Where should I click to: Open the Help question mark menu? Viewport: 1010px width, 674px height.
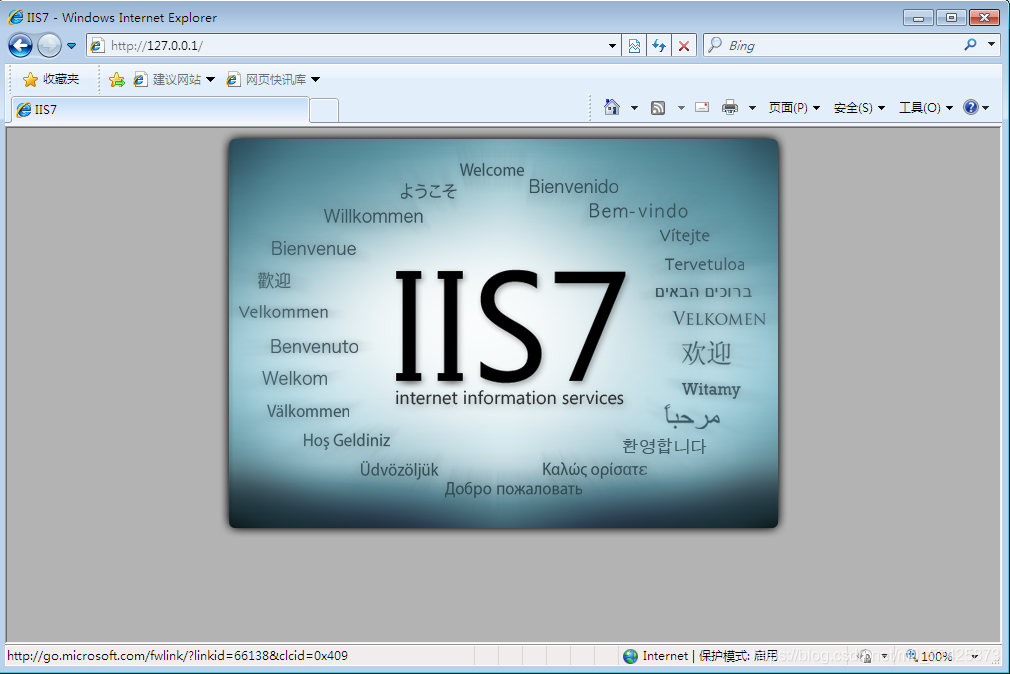click(976, 107)
